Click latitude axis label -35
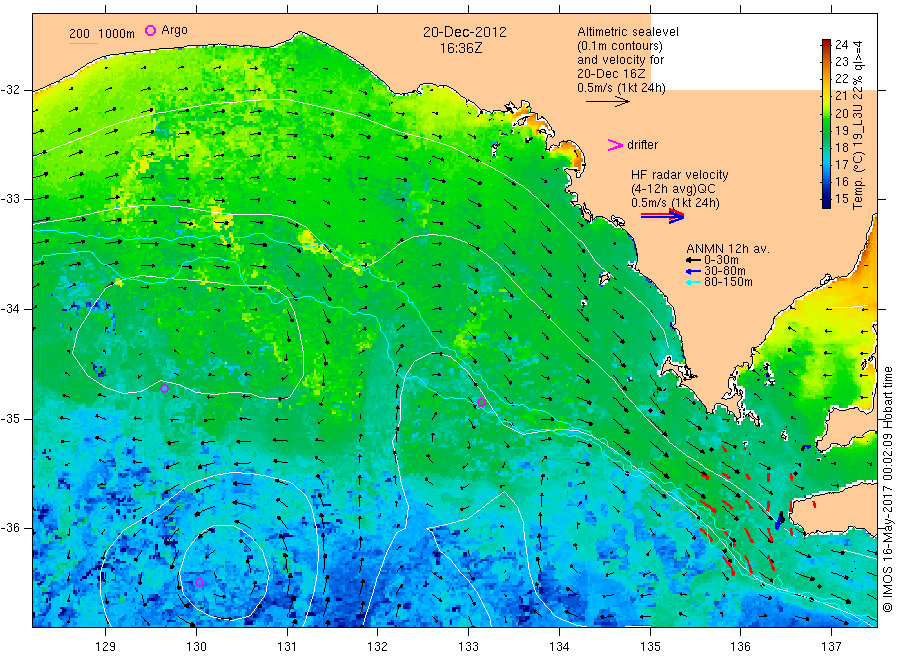Image resolution: width=900 pixels, height=660 pixels. tap(10, 418)
